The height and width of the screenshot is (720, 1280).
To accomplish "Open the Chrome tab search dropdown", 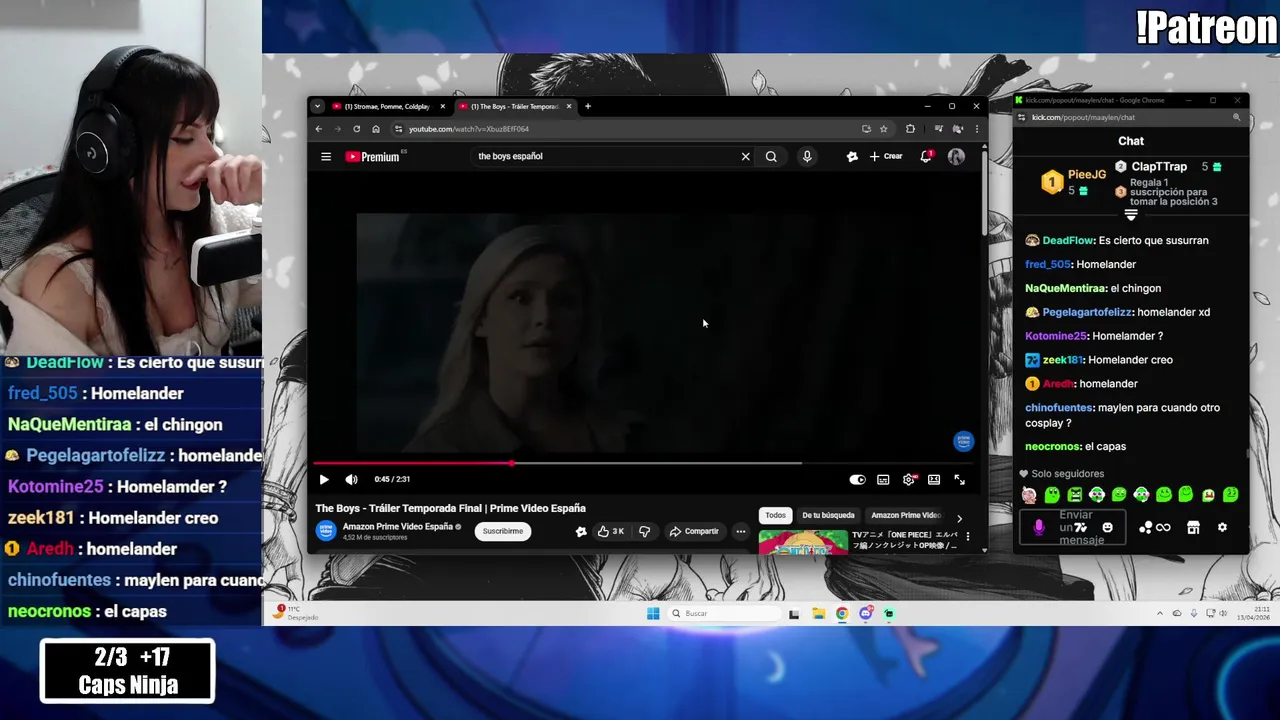I will click(x=317, y=106).
